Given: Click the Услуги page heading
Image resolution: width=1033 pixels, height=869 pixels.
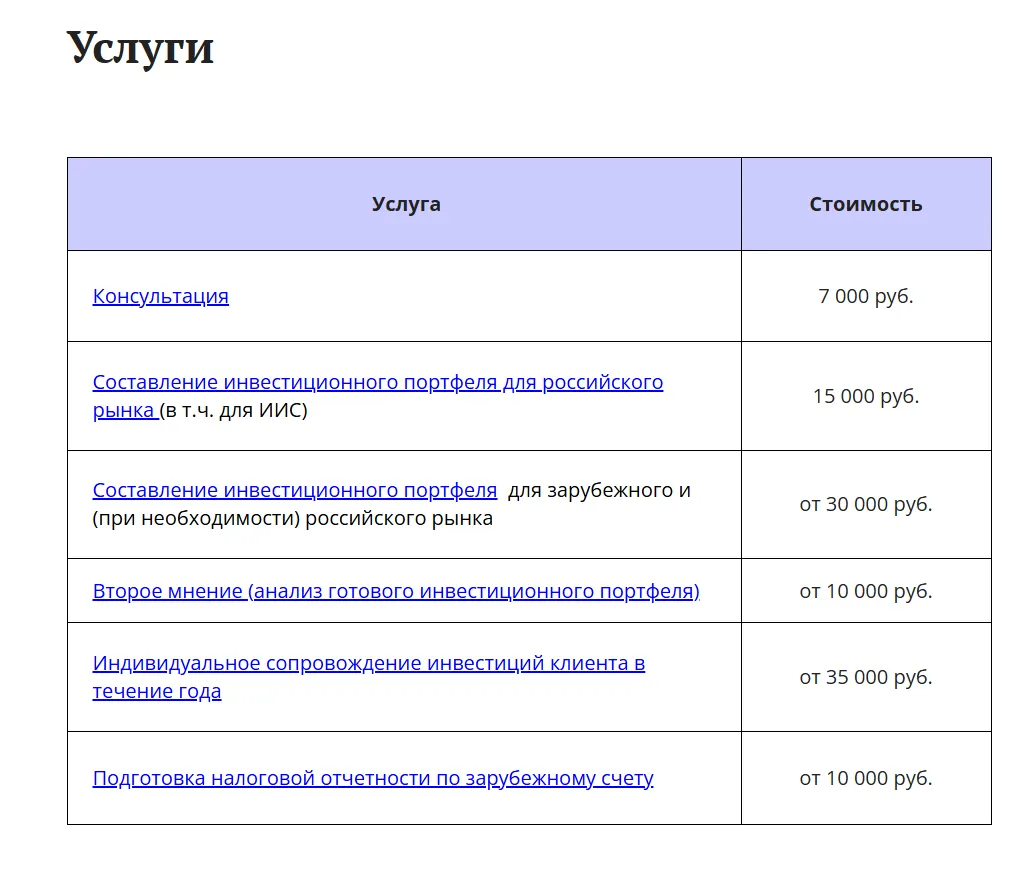Looking at the screenshot, I should pyautogui.click(x=140, y=49).
